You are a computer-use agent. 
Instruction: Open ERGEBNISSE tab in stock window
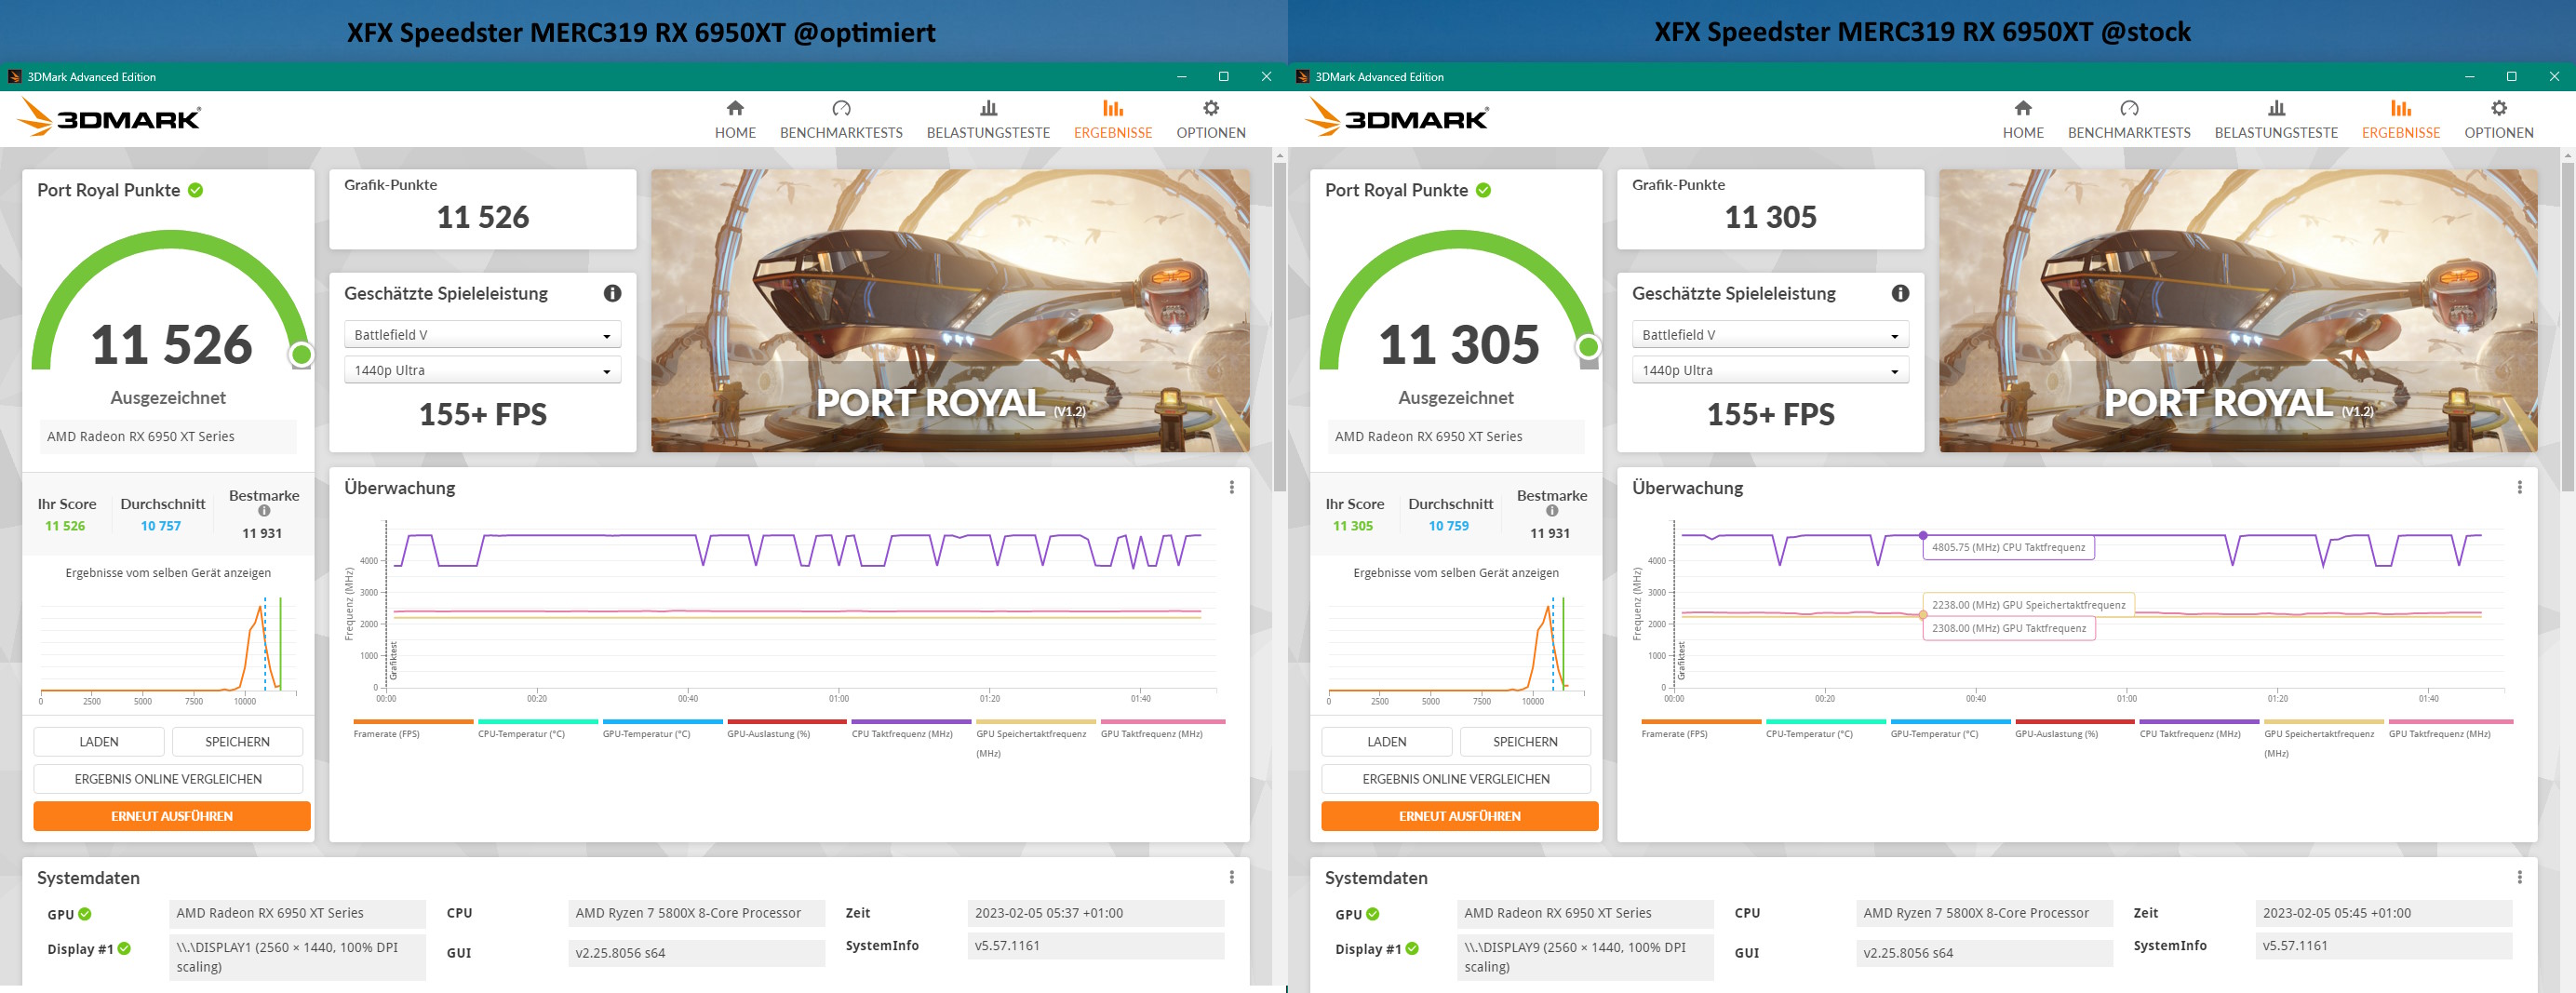[x=2401, y=119]
